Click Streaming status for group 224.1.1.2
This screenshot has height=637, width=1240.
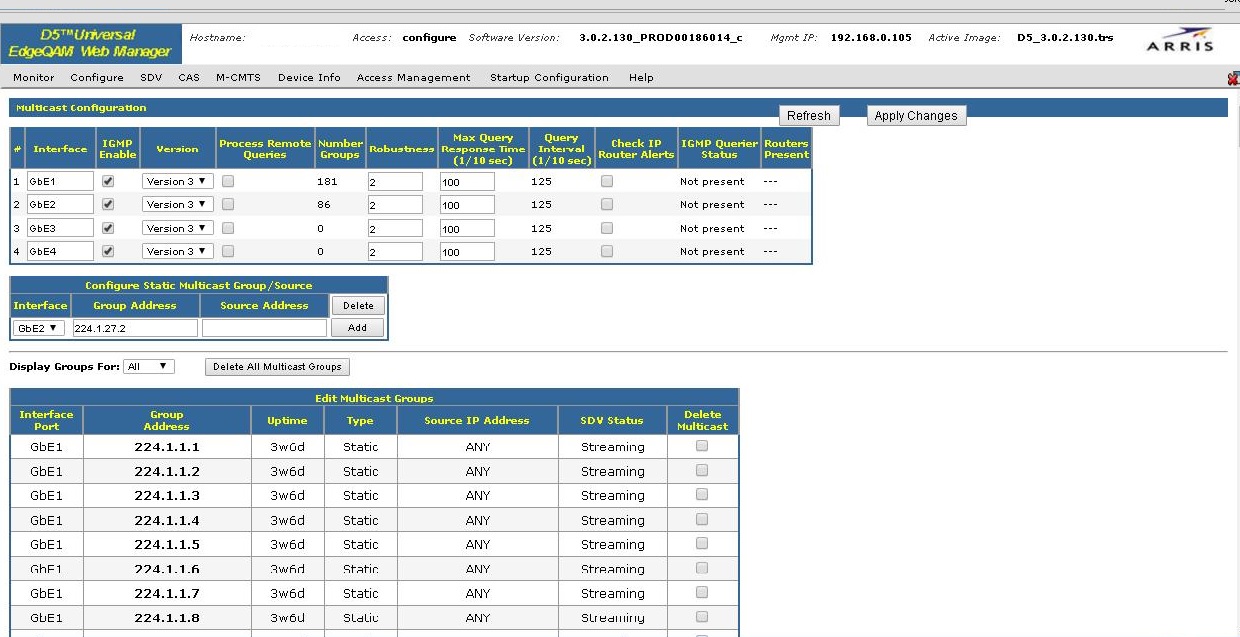click(x=613, y=471)
